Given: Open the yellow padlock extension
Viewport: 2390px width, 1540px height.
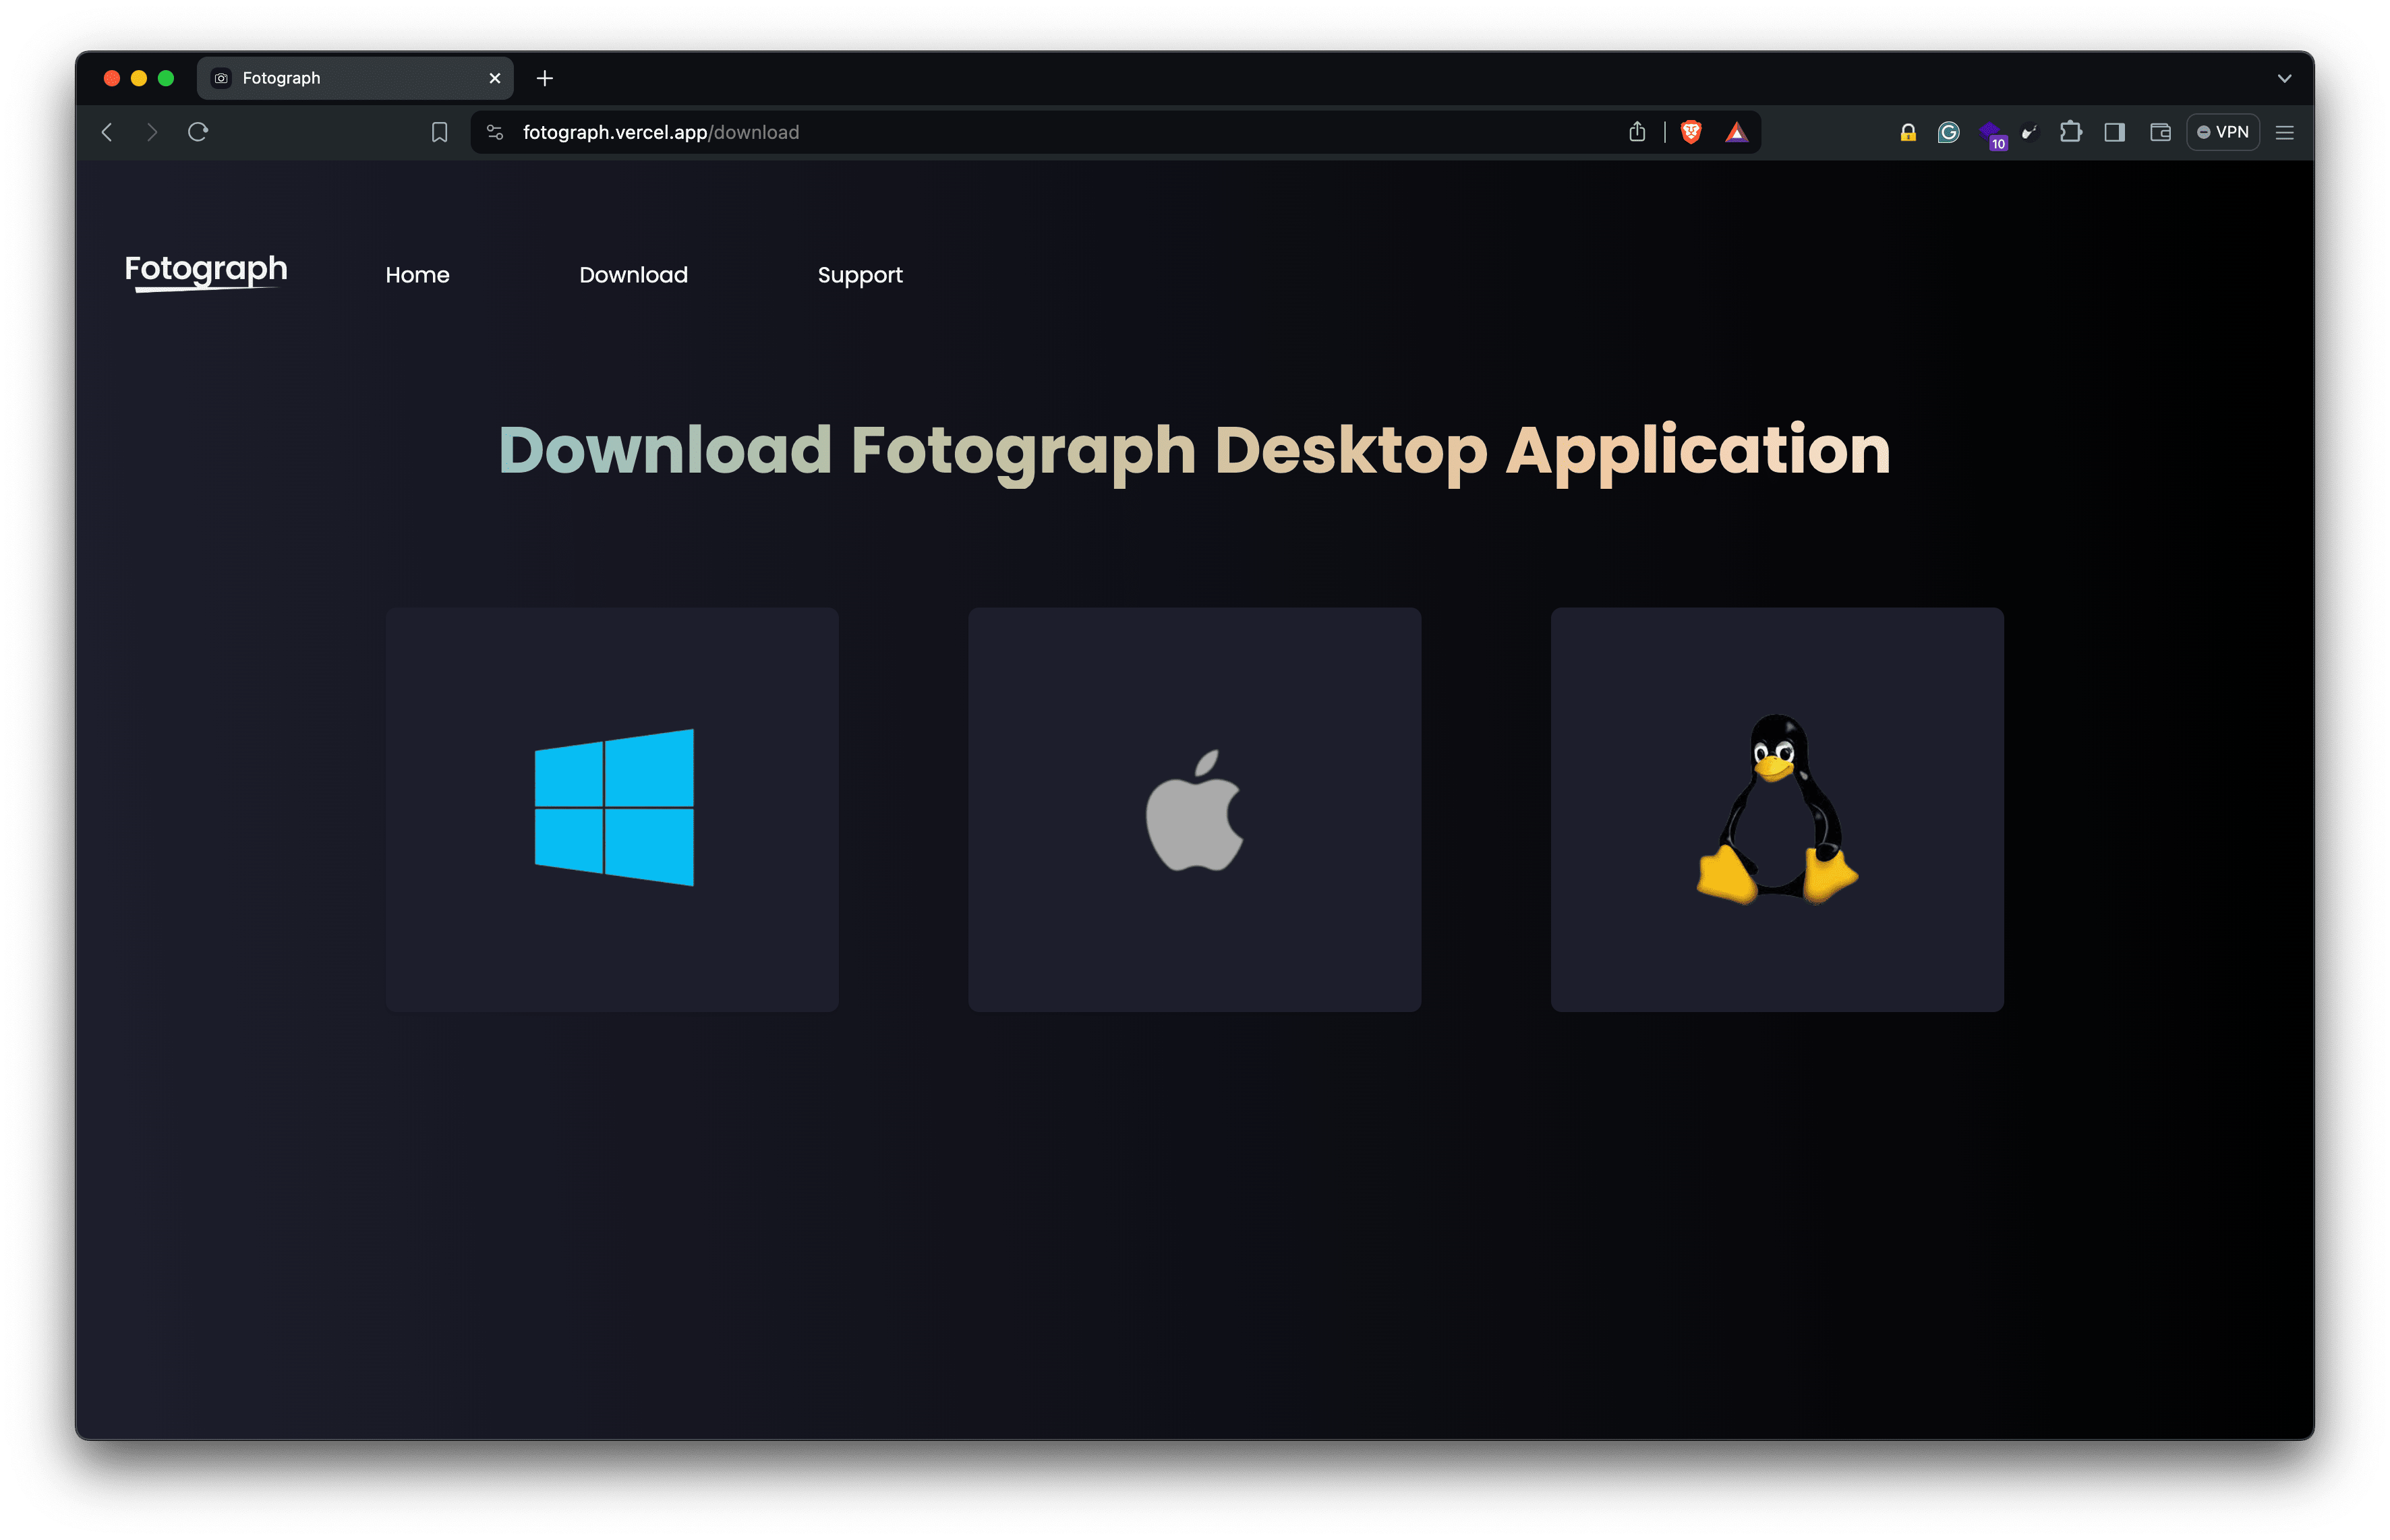Looking at the screenshot, I should pyautogui.click(x=1908, y=132).
